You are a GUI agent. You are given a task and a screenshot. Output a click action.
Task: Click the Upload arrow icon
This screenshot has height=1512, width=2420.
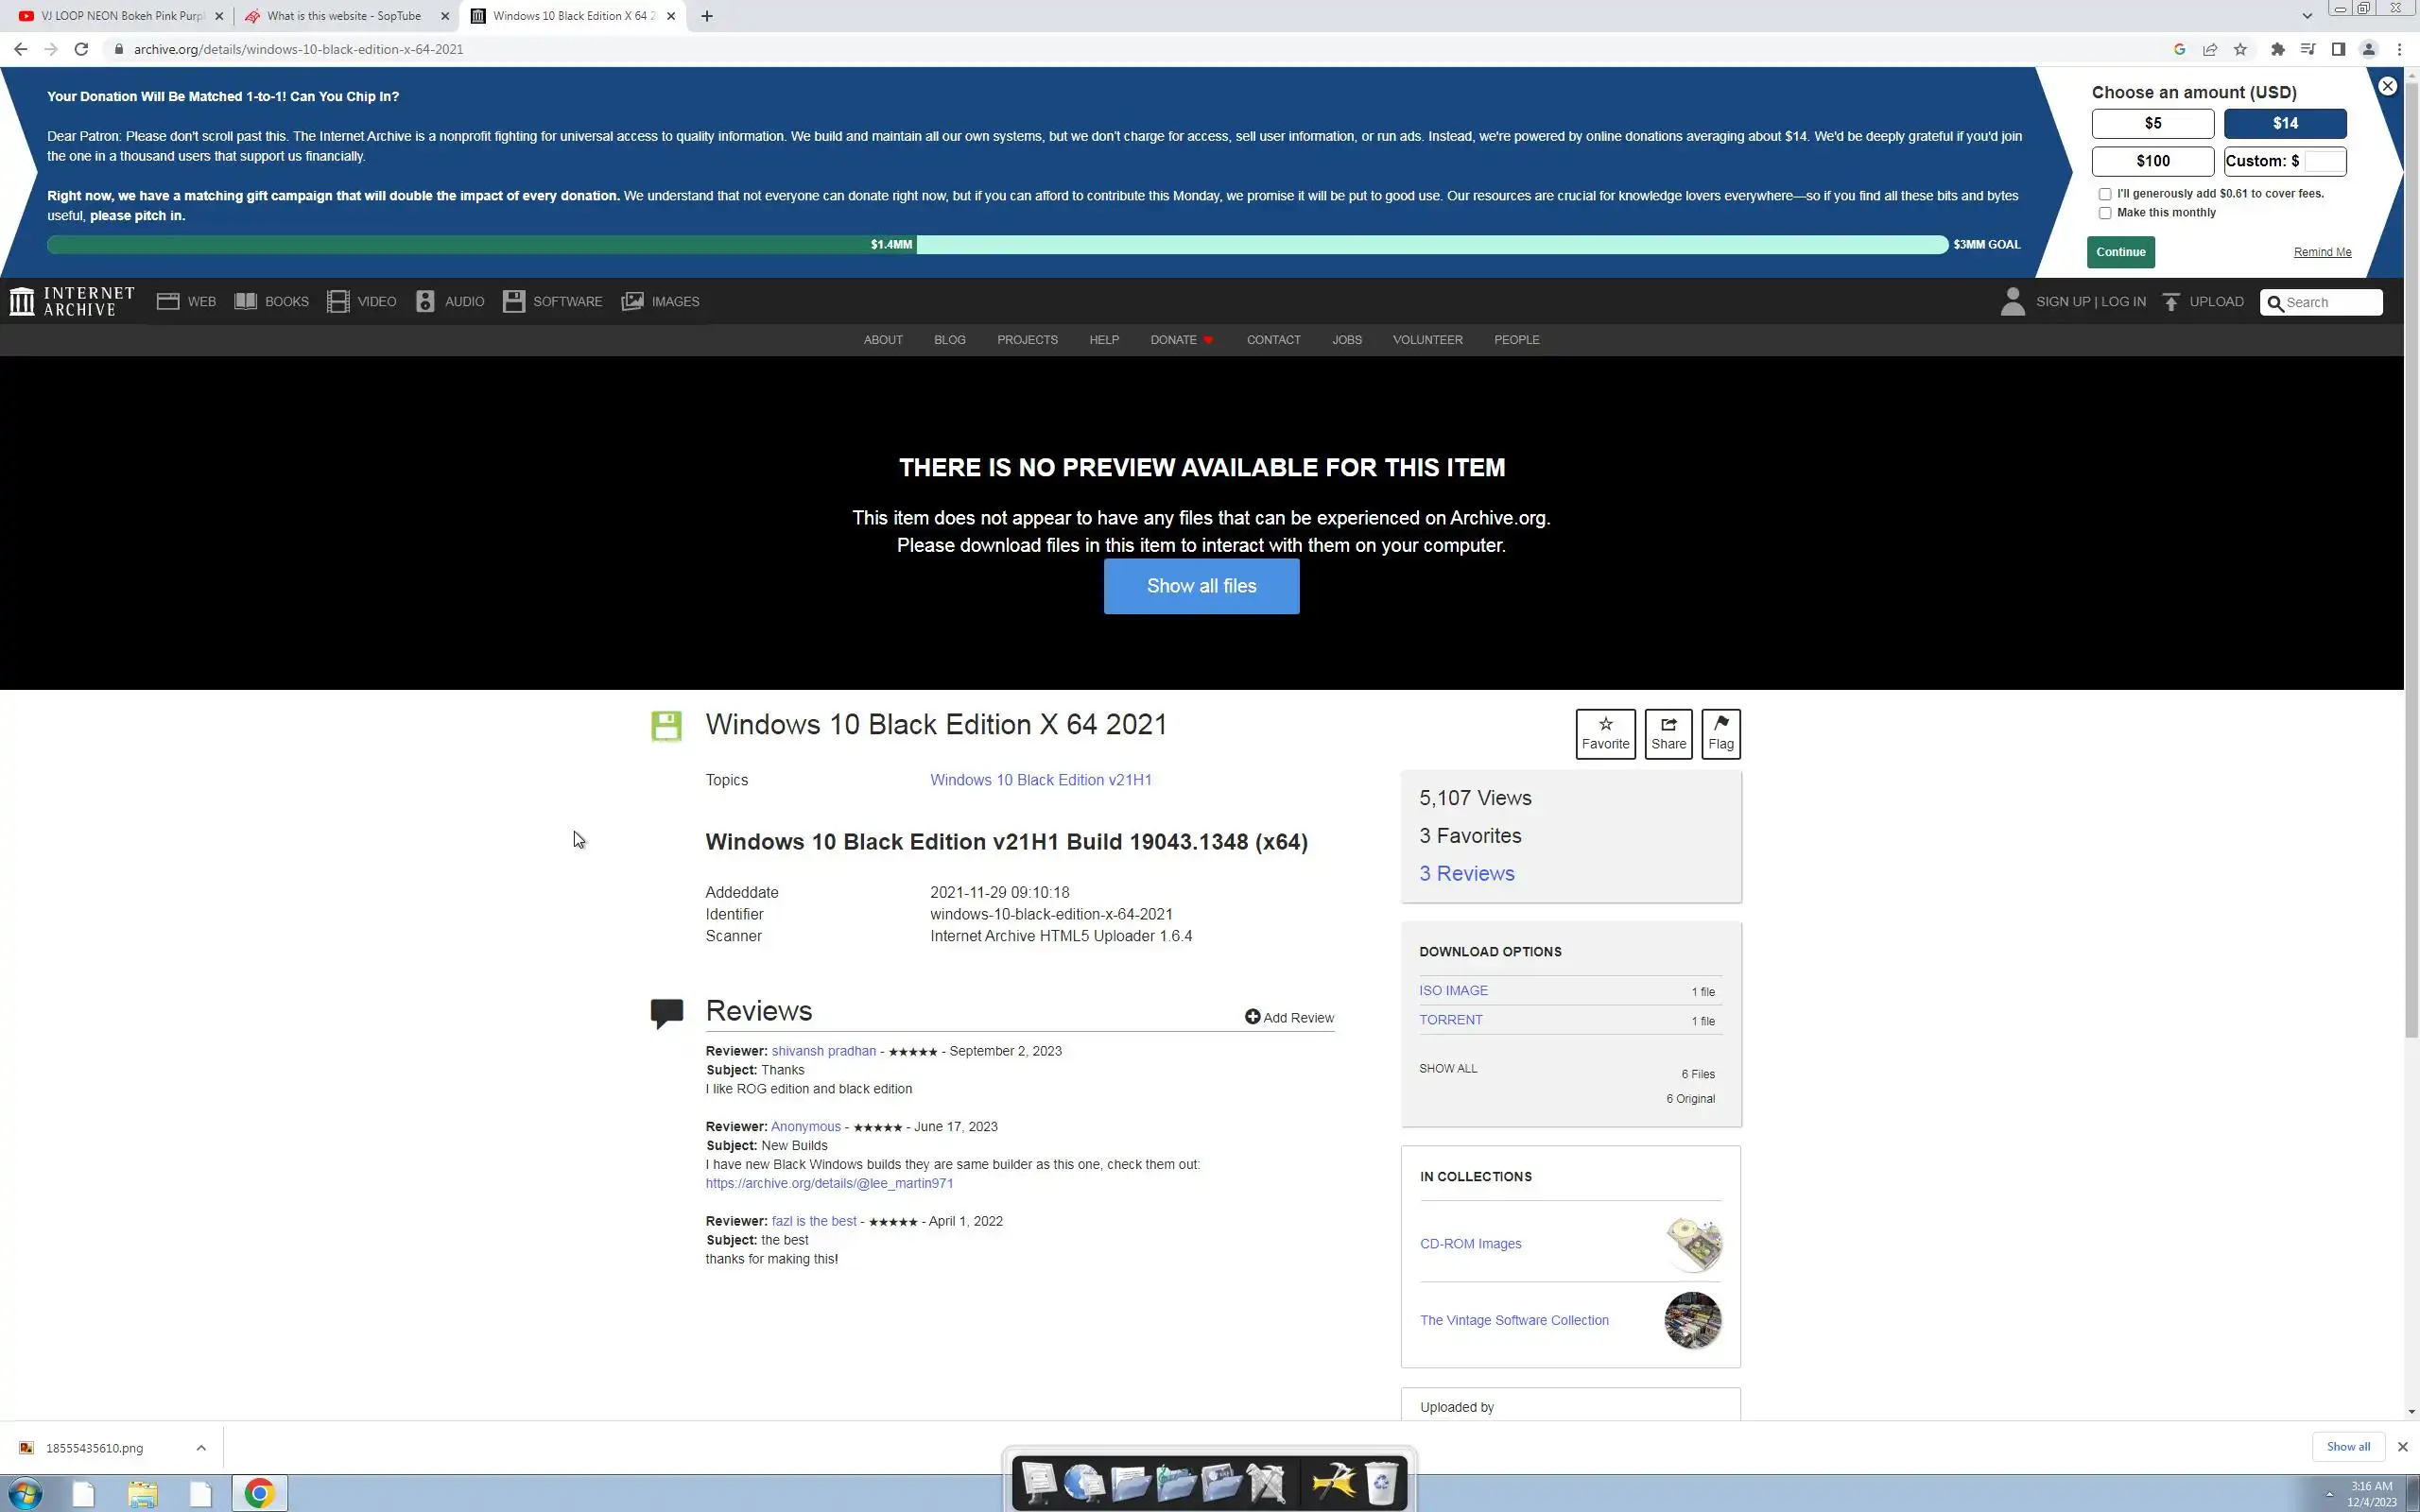[2171, 302]
